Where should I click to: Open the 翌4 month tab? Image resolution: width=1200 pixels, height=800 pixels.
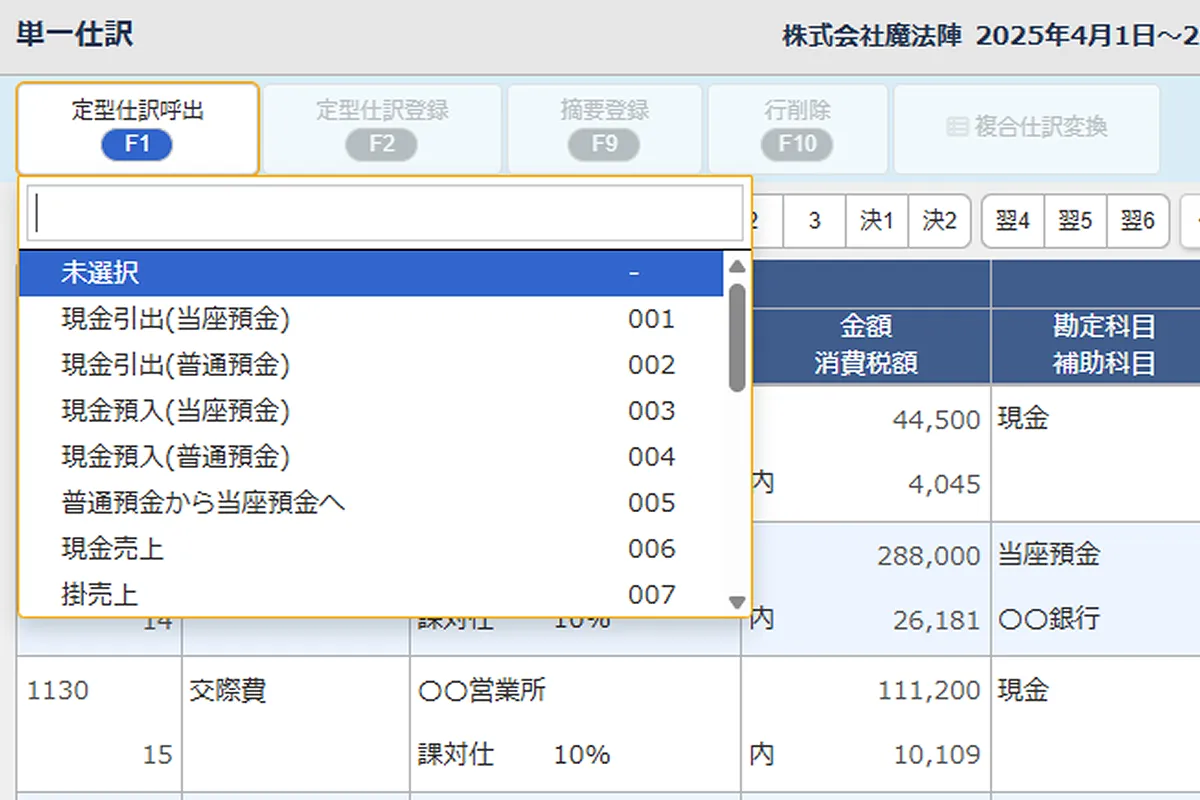[x=1013, y=221]
